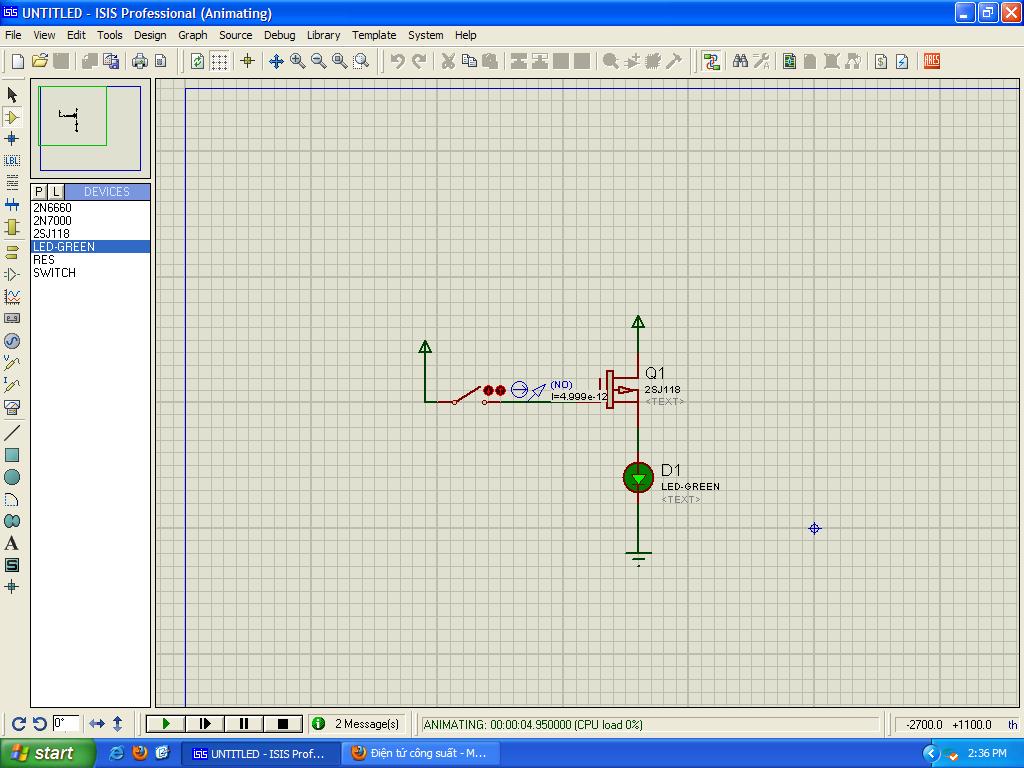This screenshot has height=768, width=1024.
Task: Toggle the vertical flip button
Action: pos(117,723)
